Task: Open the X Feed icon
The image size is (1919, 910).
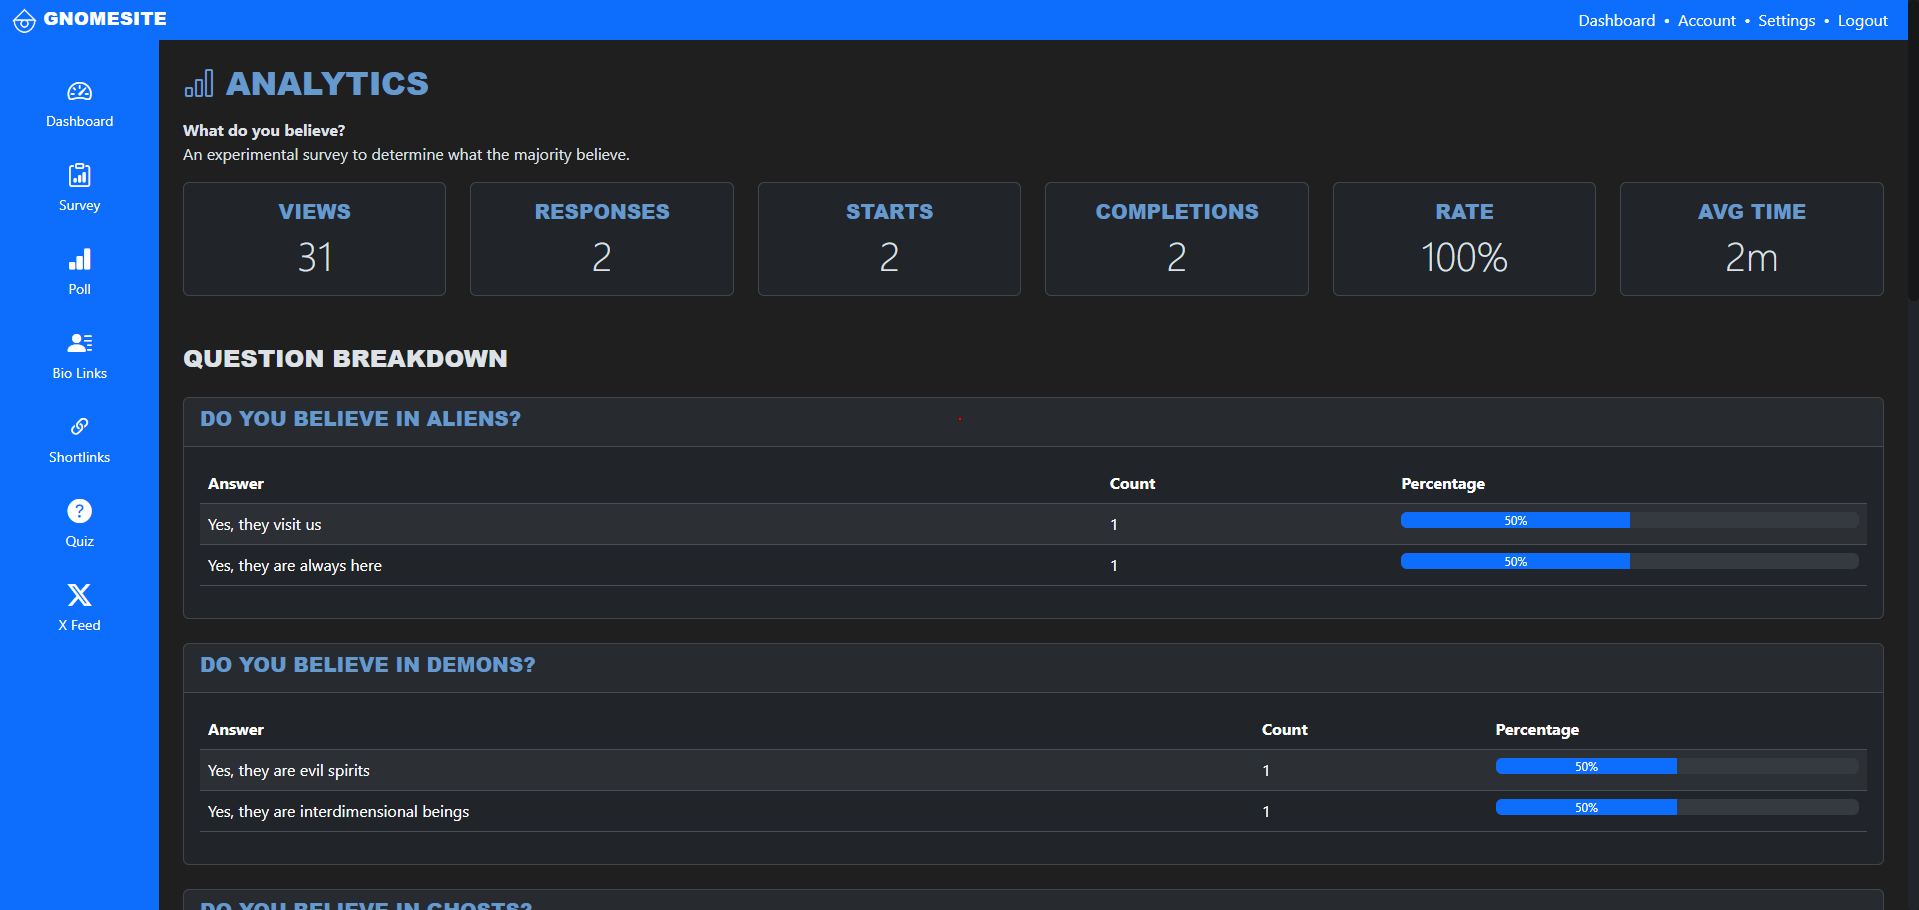Action: coord(79,595)
